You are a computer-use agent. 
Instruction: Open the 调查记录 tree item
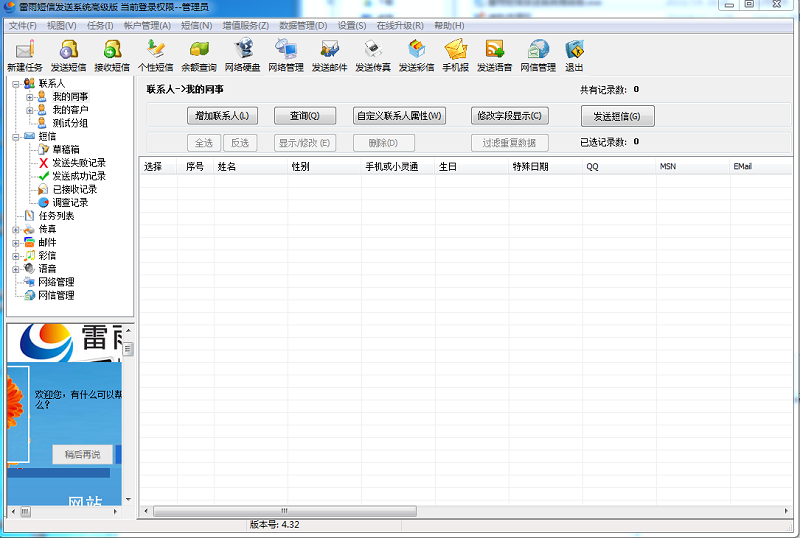(70, 203)
